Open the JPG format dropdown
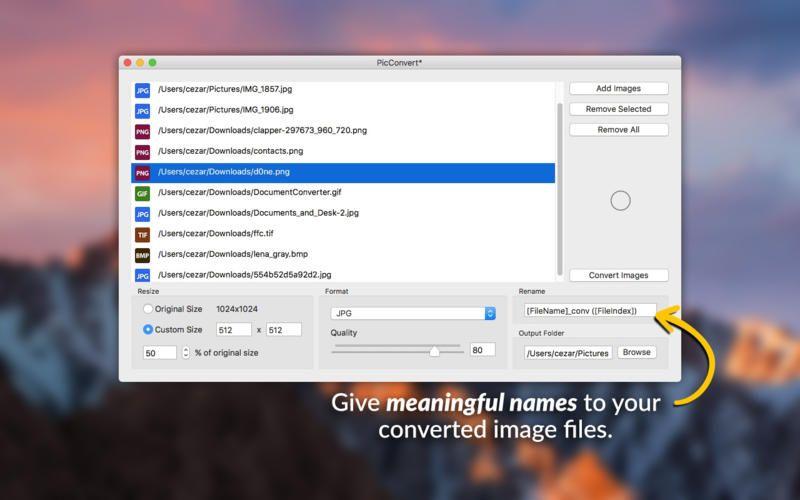 pyautogui.click(x=413, y=313)
